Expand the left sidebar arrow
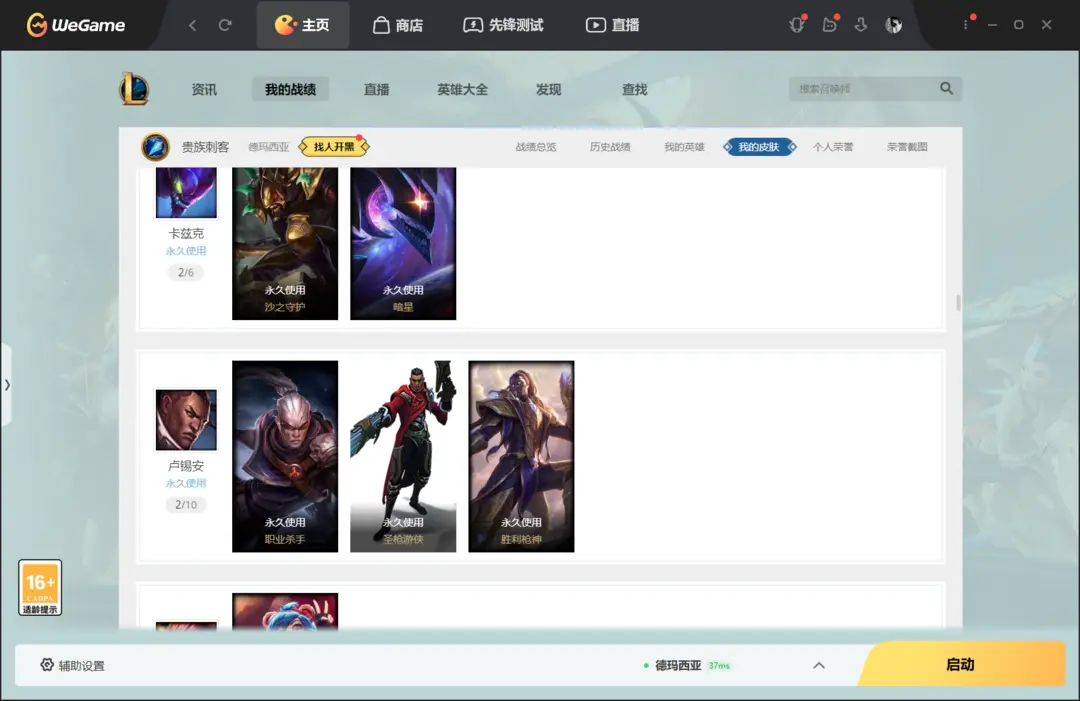1080x701 pixels. [7, 385]
